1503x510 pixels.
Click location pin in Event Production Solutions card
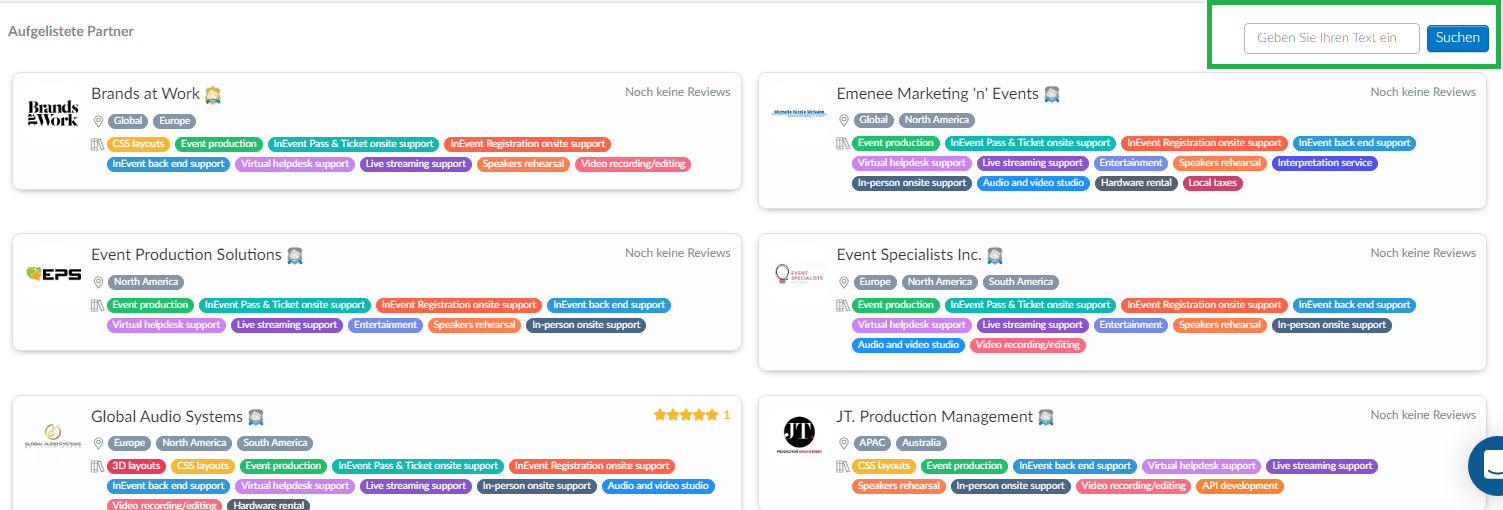[98, 282]
